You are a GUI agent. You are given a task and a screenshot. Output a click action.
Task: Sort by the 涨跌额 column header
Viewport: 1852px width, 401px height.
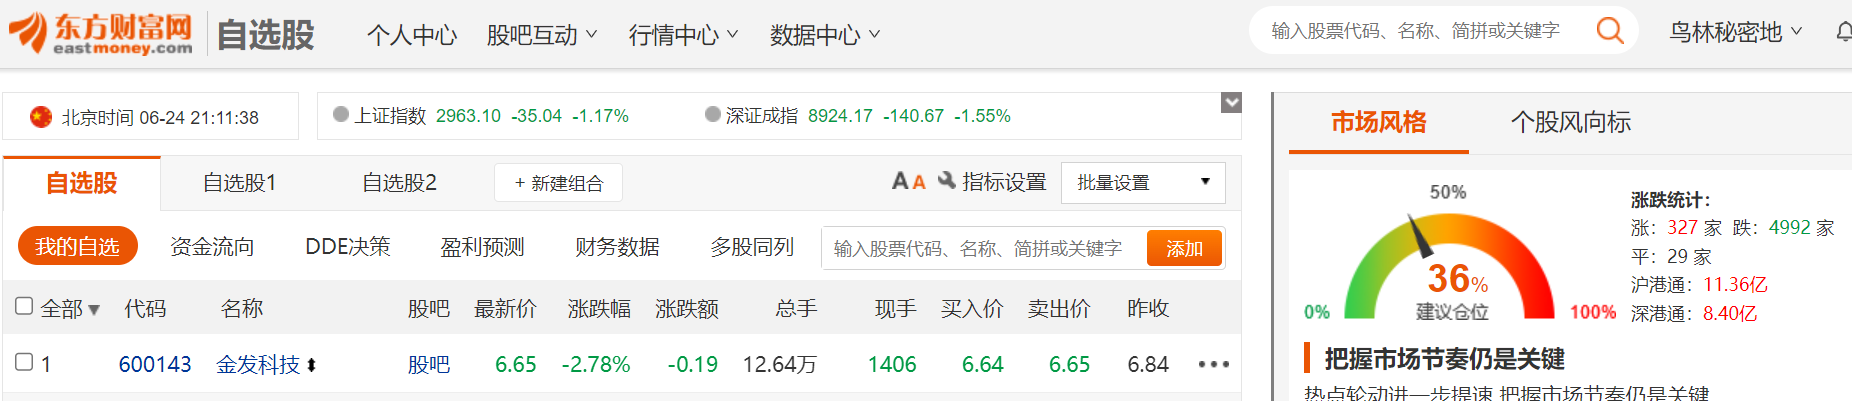coord(687,309)
